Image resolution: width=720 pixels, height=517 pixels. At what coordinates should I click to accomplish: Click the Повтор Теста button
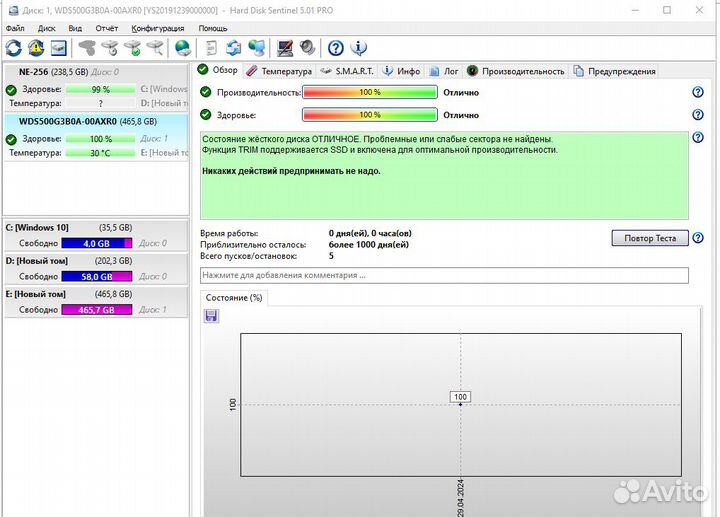coord(650,238)
